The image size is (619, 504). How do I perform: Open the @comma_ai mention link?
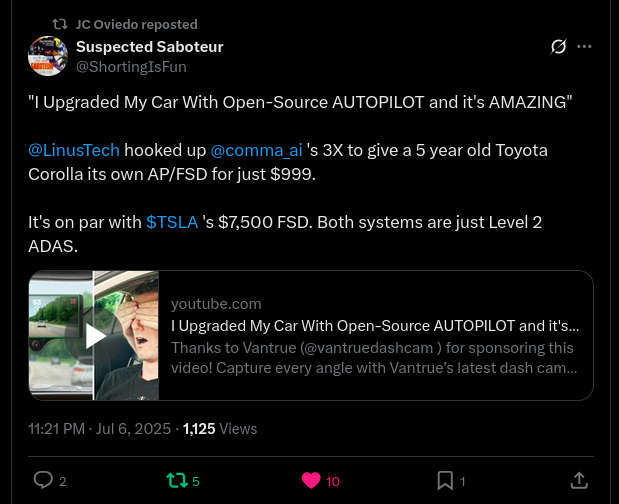pyautogui.click(x=256, y=150)
